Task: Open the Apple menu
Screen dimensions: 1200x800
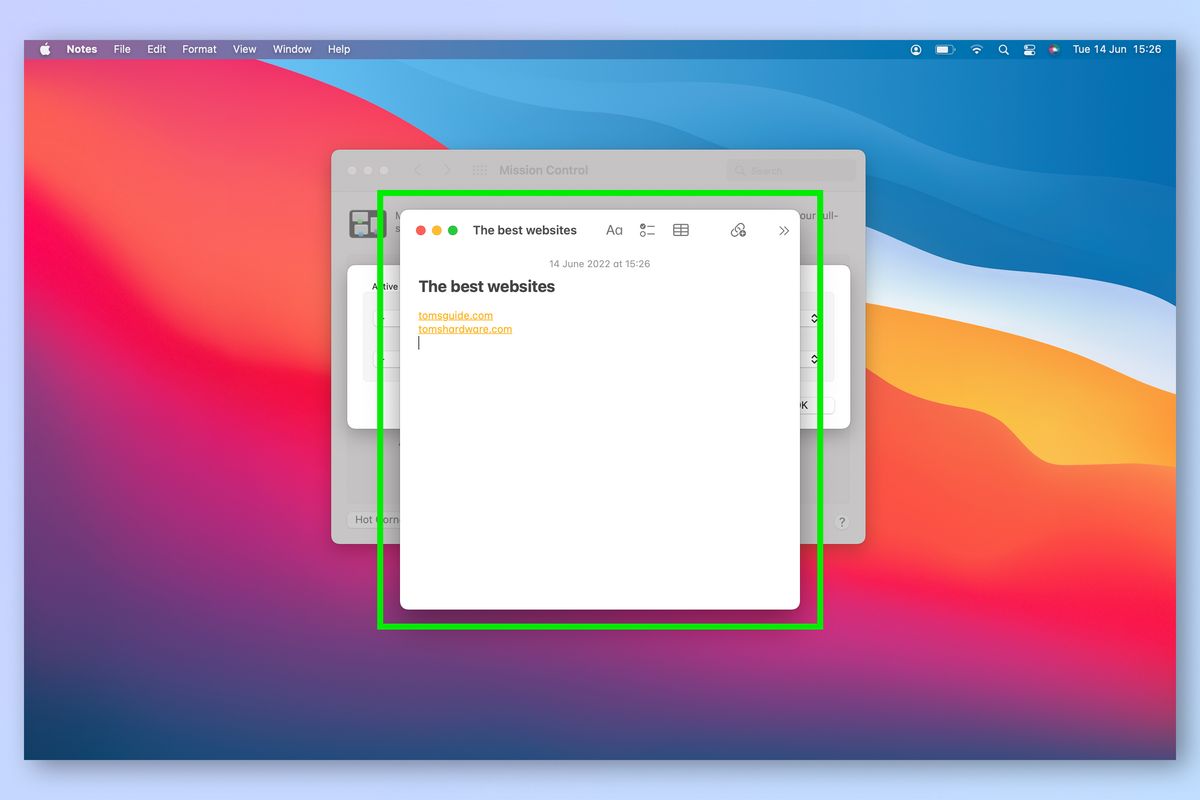Action: click(x=45, y=49)
